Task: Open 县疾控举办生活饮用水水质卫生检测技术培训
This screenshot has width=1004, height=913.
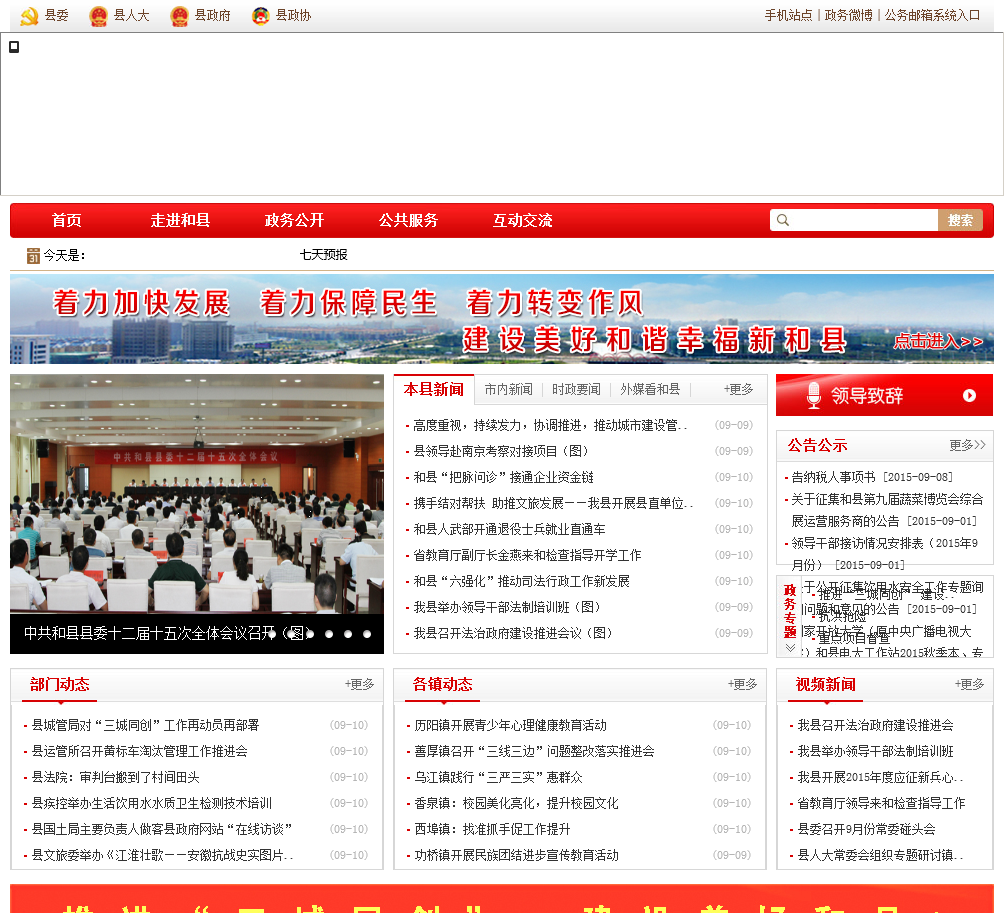Action: (x=152, y=803)
